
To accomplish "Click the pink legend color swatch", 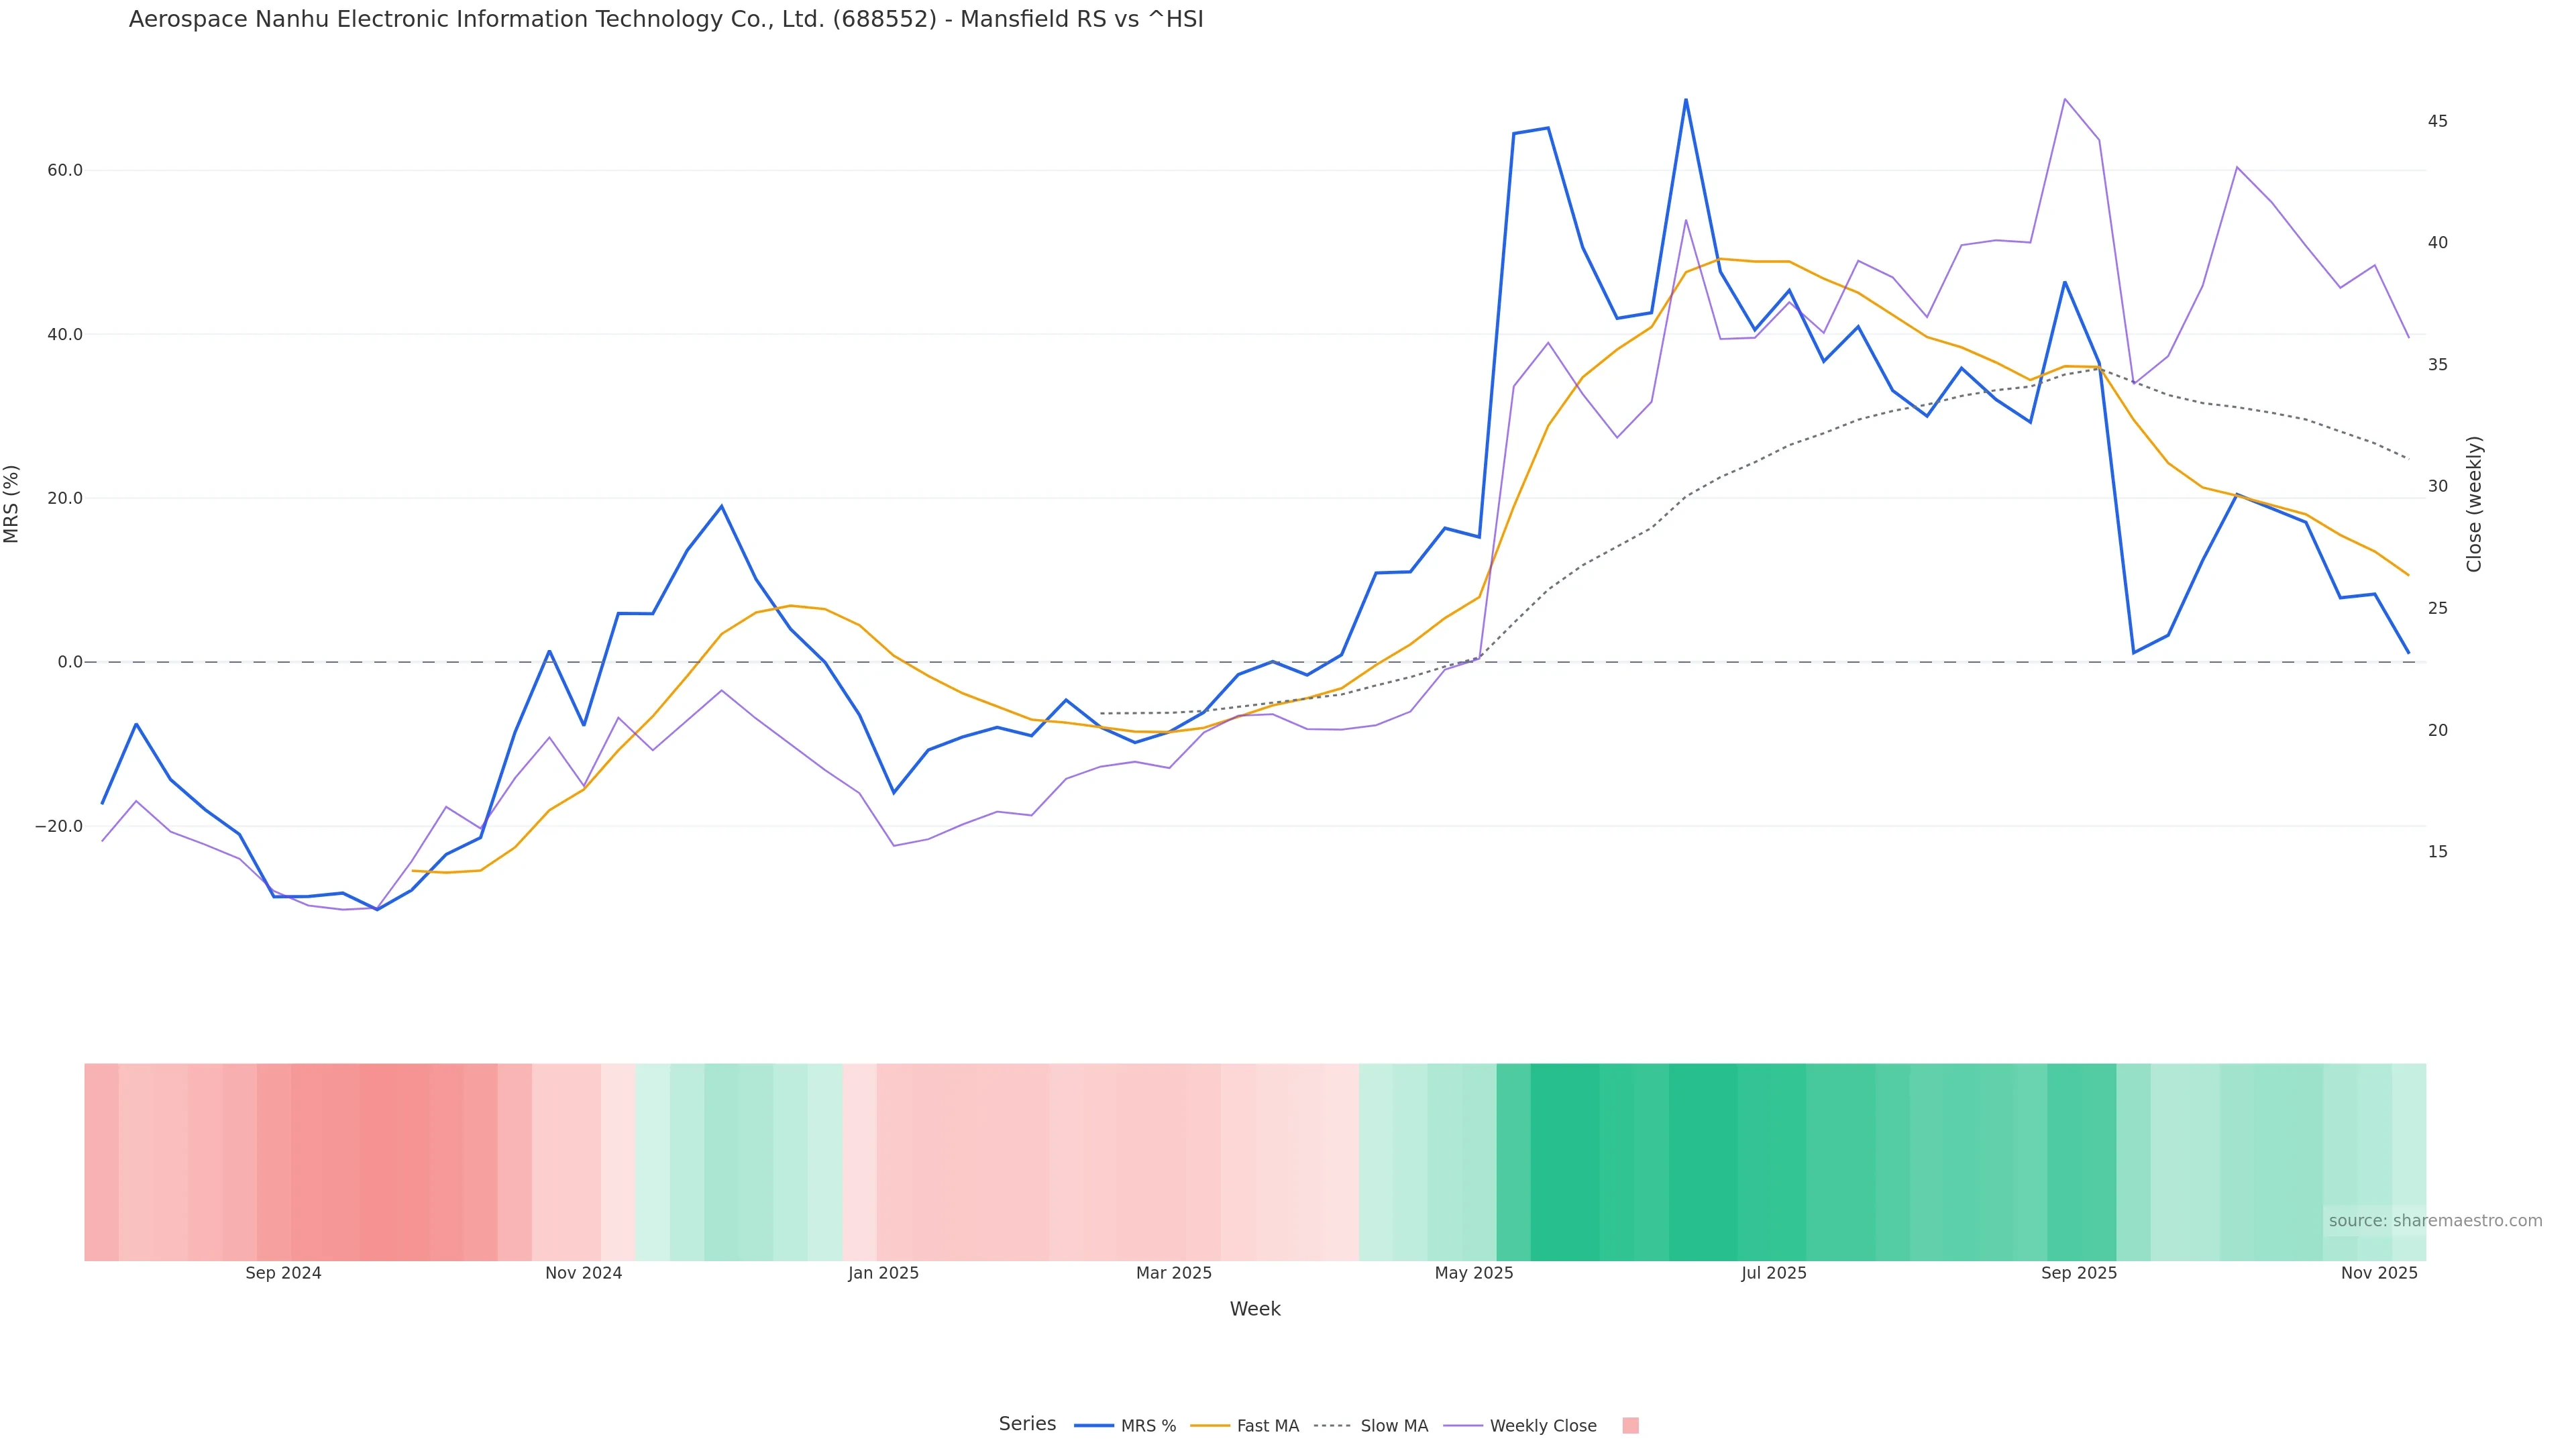I will pos(1630,1426).
